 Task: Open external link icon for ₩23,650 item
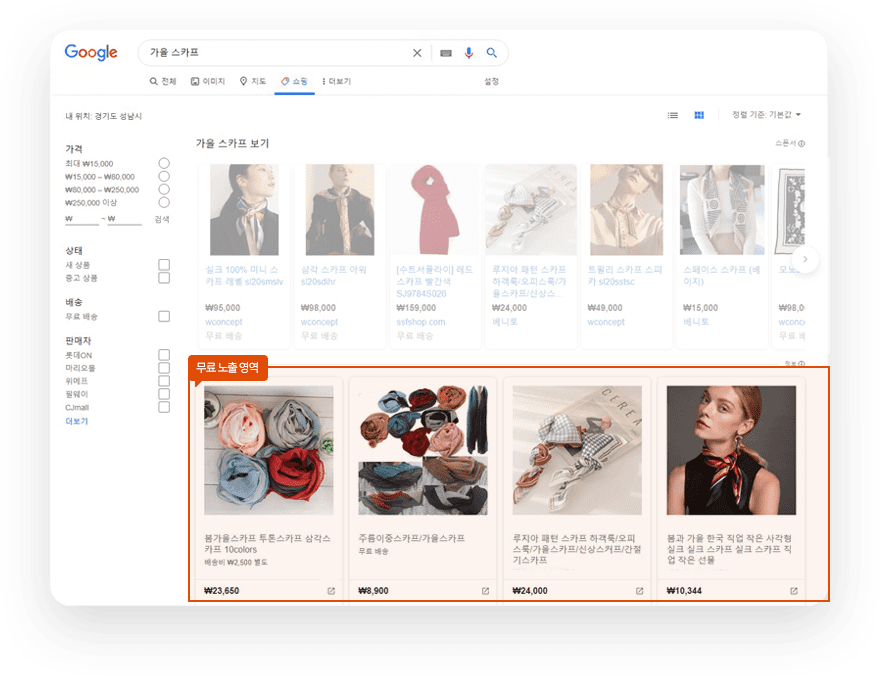point(331,591)
